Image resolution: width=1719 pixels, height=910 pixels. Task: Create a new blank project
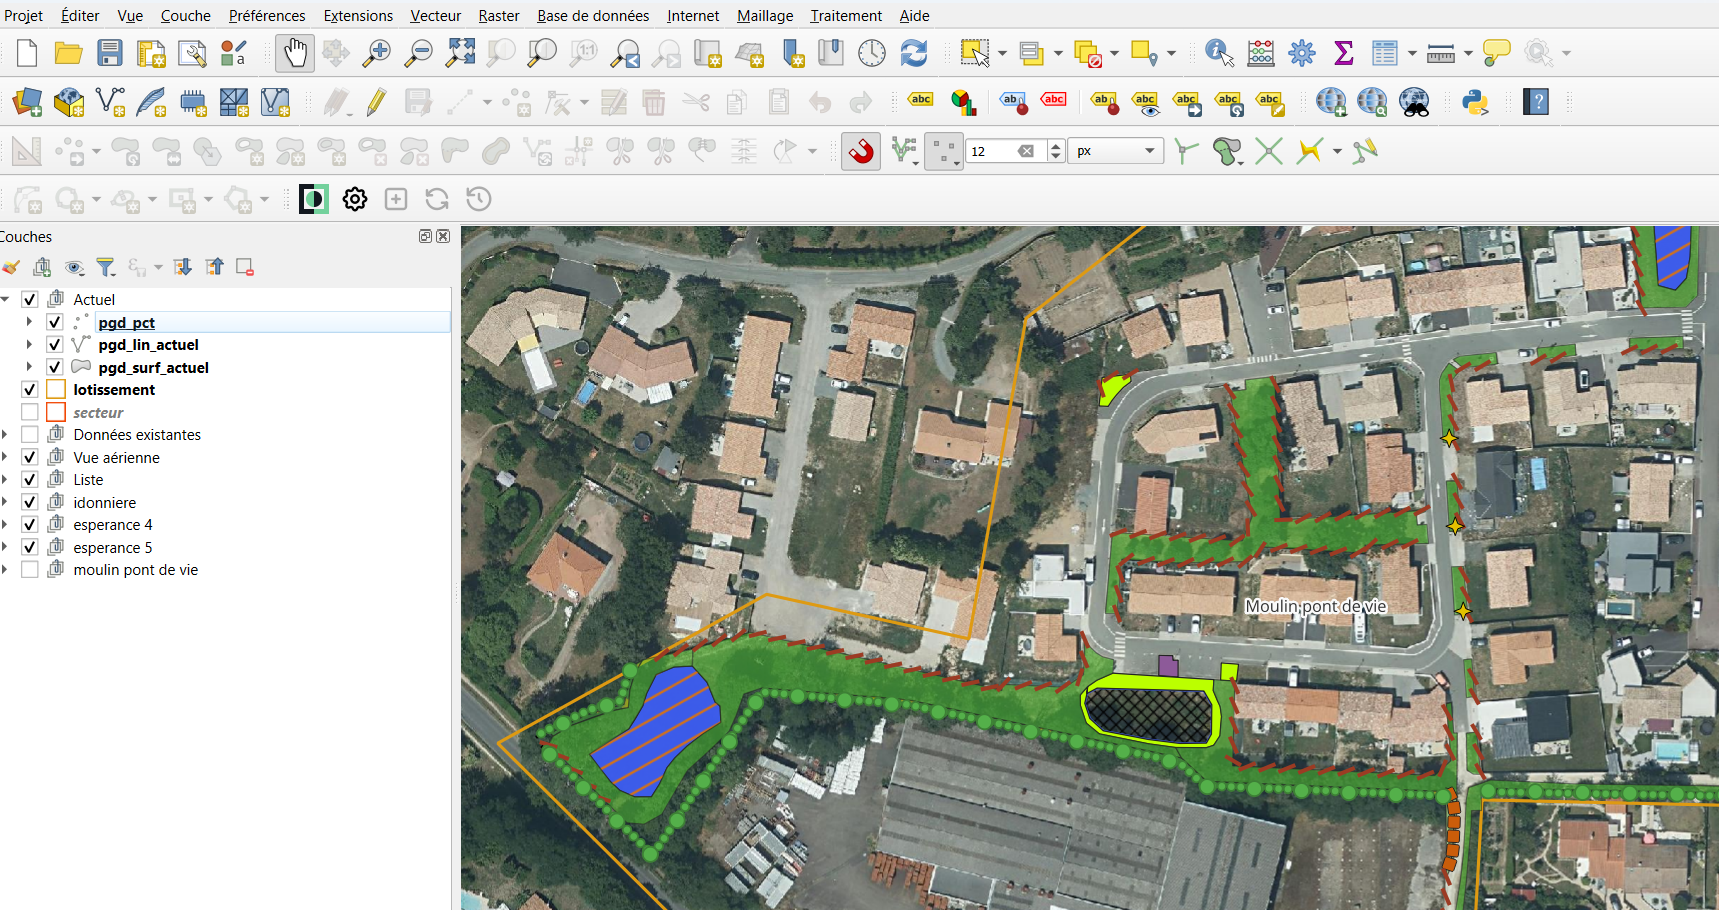[x=27, y=53]
